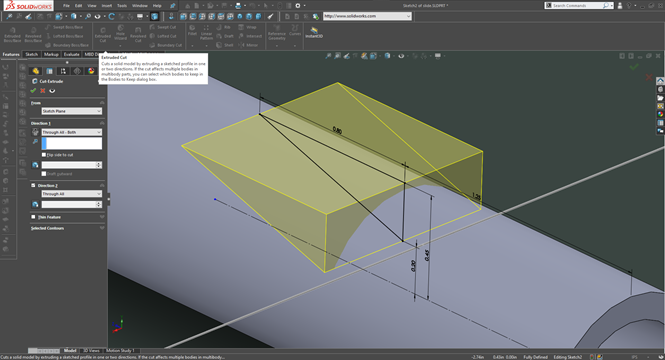Switch to the Evaluate tab

[x=71, y=54]
